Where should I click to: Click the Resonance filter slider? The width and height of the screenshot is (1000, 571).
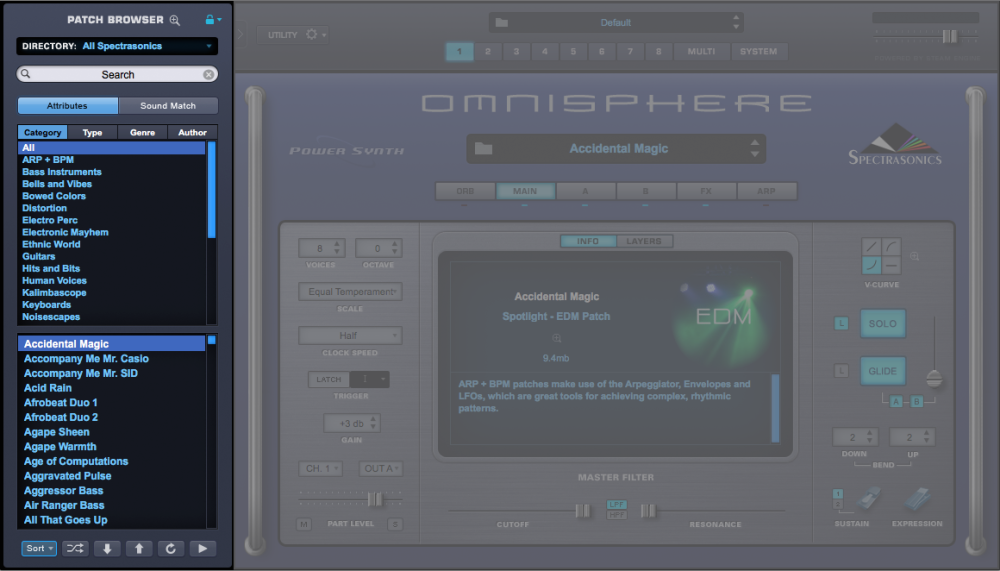tap(648, 510)
